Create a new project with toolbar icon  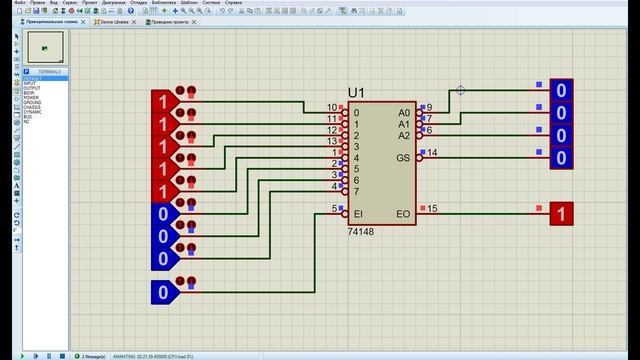click(19, 11)
